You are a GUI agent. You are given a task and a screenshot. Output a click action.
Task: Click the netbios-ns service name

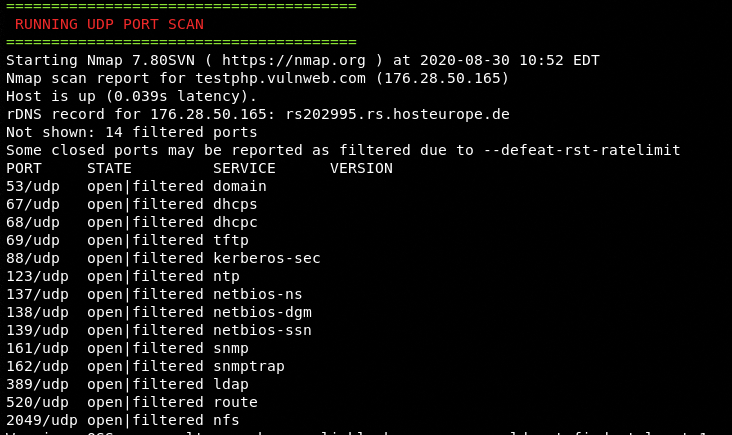(258, 294)
